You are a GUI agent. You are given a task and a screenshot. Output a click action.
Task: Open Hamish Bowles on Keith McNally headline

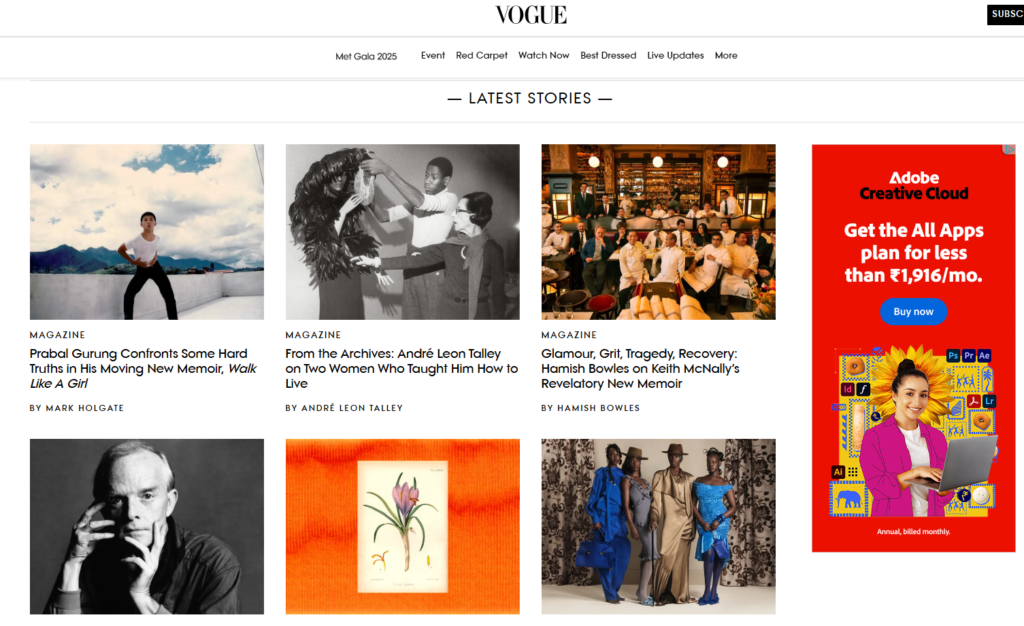coord(640,368)
